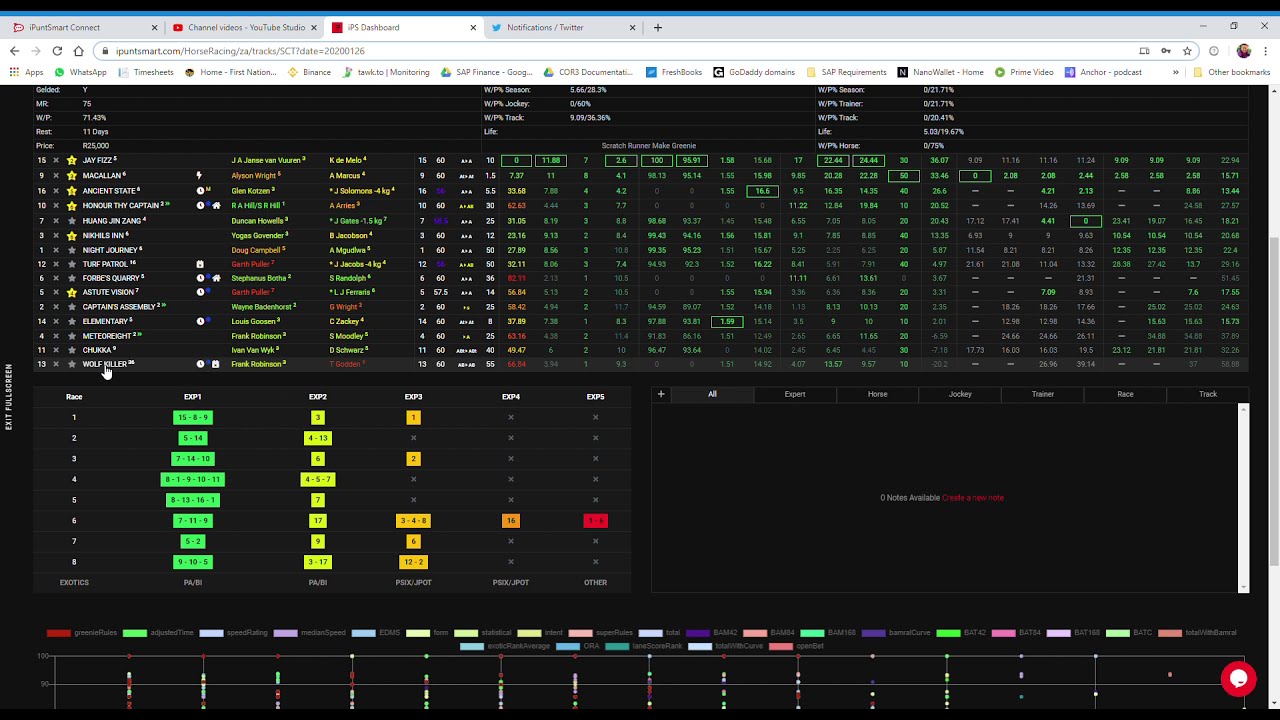The width and height of the screenshot is (1280, 720).
Task: Scratch runner NIKHILS INN with its X icon
Action: 56,236
